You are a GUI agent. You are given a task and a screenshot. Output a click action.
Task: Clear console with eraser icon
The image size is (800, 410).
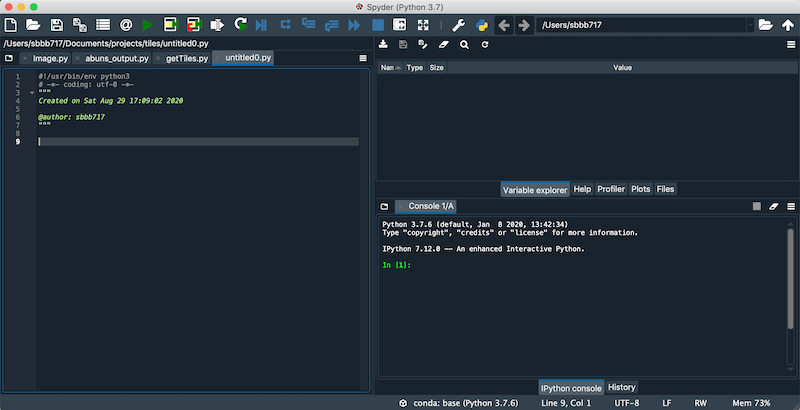(x=774, y=206)
